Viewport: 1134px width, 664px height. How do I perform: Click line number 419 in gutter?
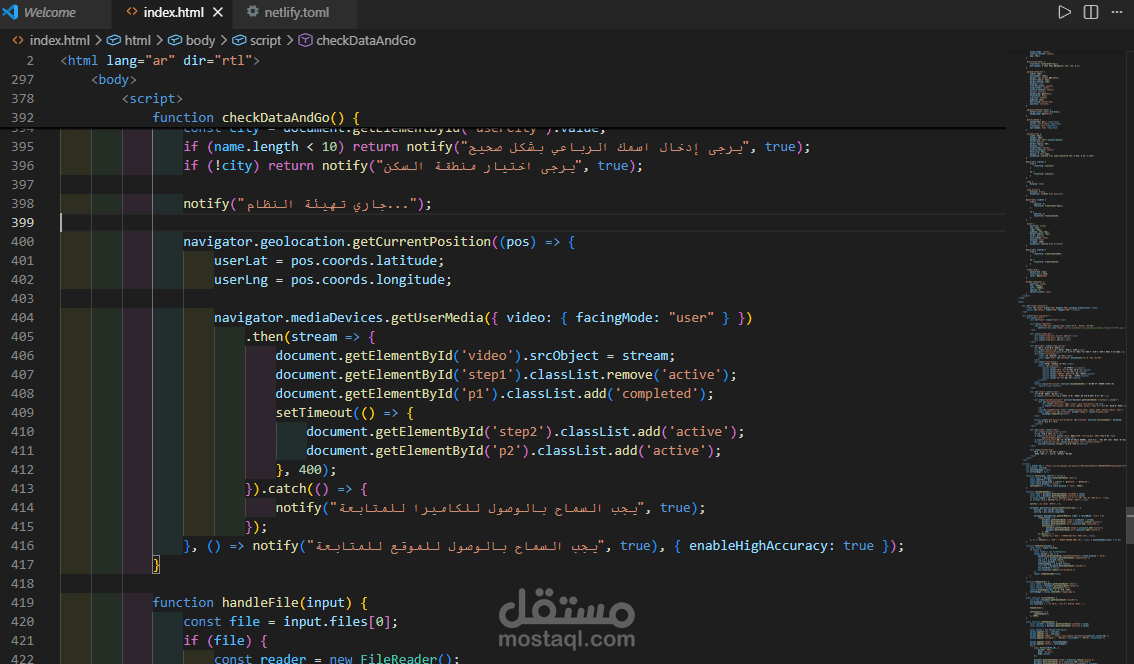[x=22, y=603]
